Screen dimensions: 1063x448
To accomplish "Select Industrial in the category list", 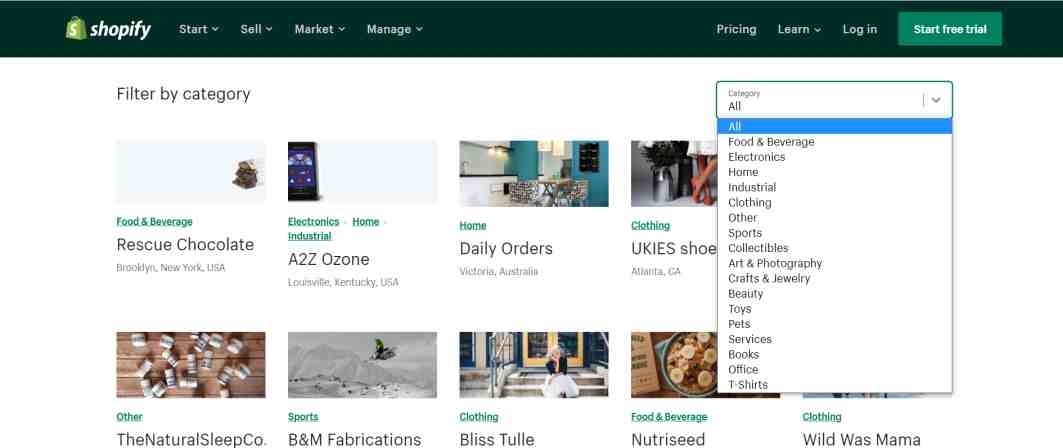I will click(835, 187).
